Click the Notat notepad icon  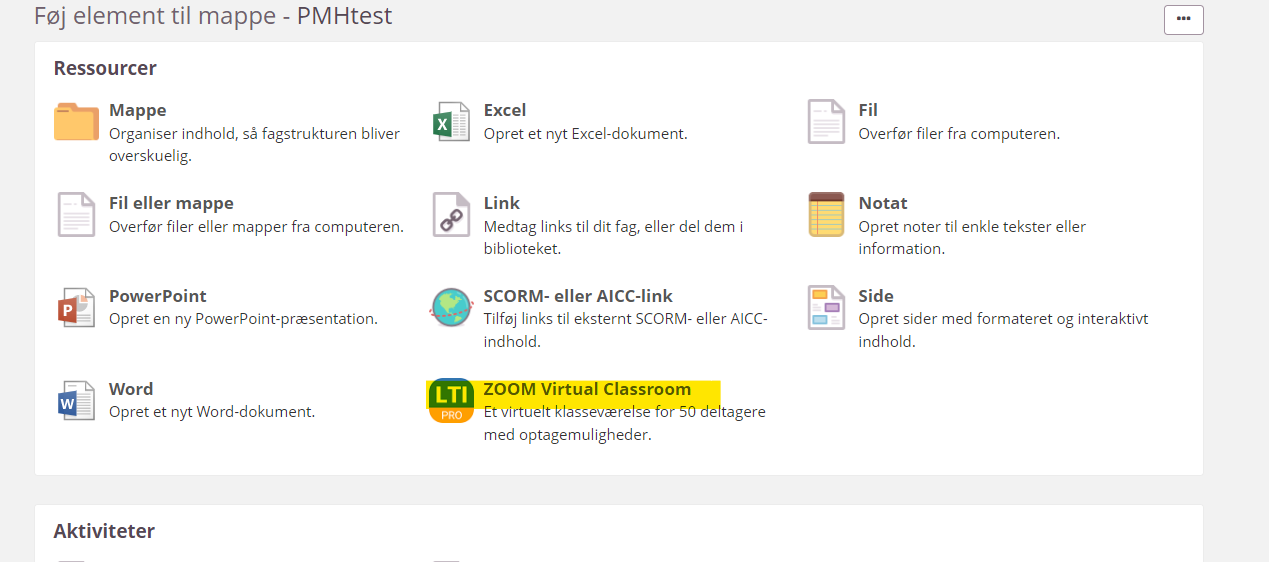tap(826, 215)
